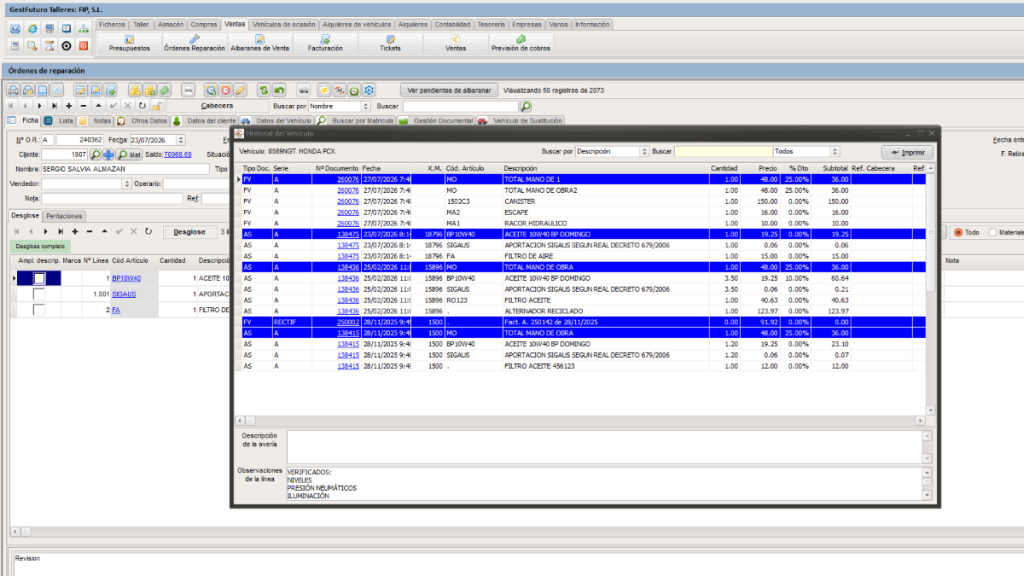Screen dimensions: 1024x576
Task: Open Órdenes Reparación with the wrench icon
Action: point(194,43)
